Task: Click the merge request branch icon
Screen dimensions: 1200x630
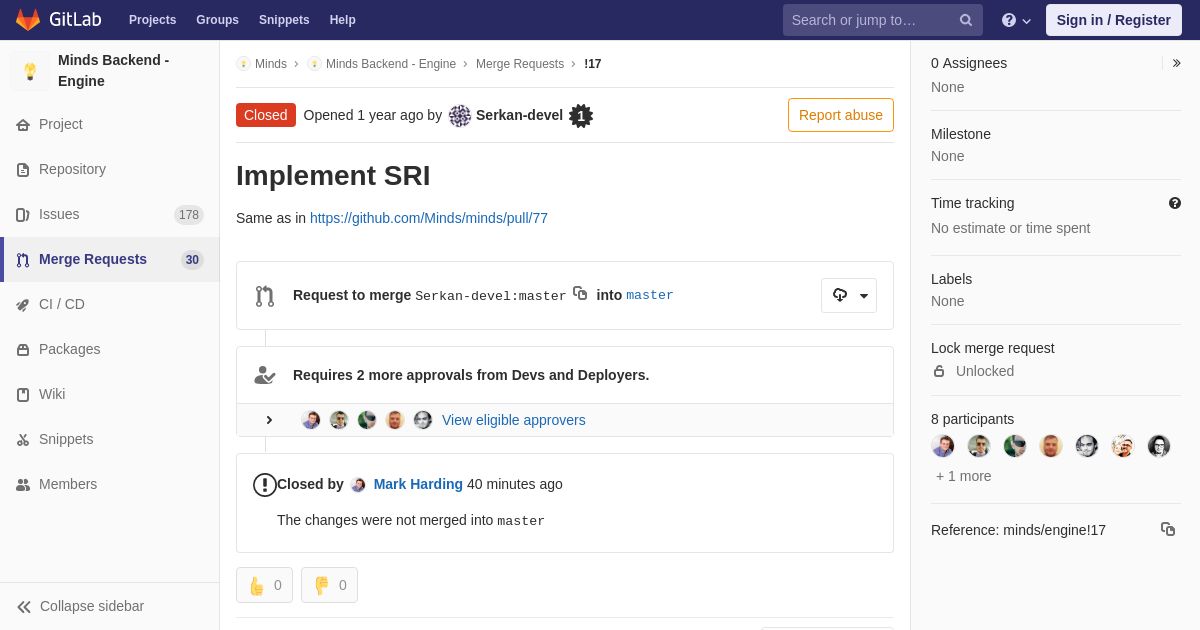Action: [x=264, y=296]
